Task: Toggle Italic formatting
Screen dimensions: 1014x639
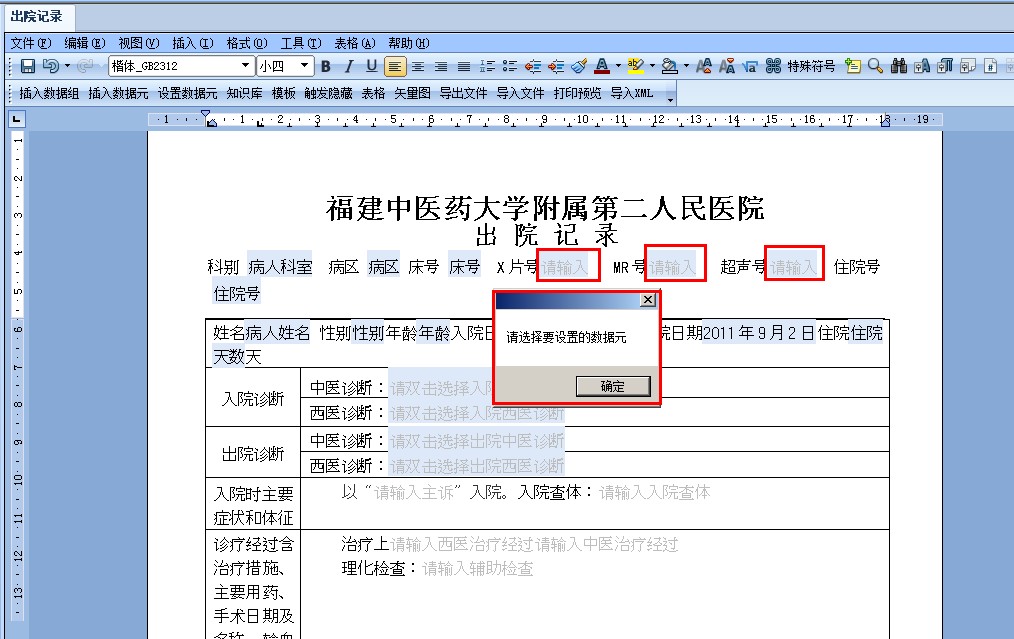Action: pos(349,66)
